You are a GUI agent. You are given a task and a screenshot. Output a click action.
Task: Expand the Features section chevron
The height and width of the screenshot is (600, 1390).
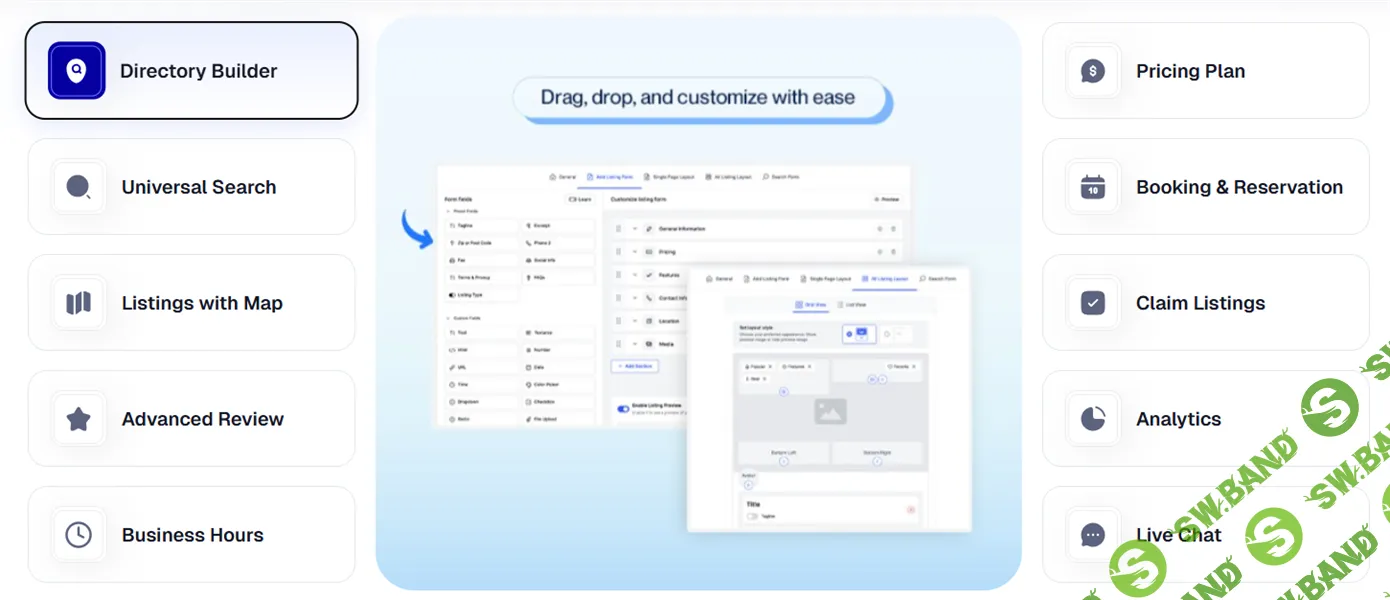point(635,275)
